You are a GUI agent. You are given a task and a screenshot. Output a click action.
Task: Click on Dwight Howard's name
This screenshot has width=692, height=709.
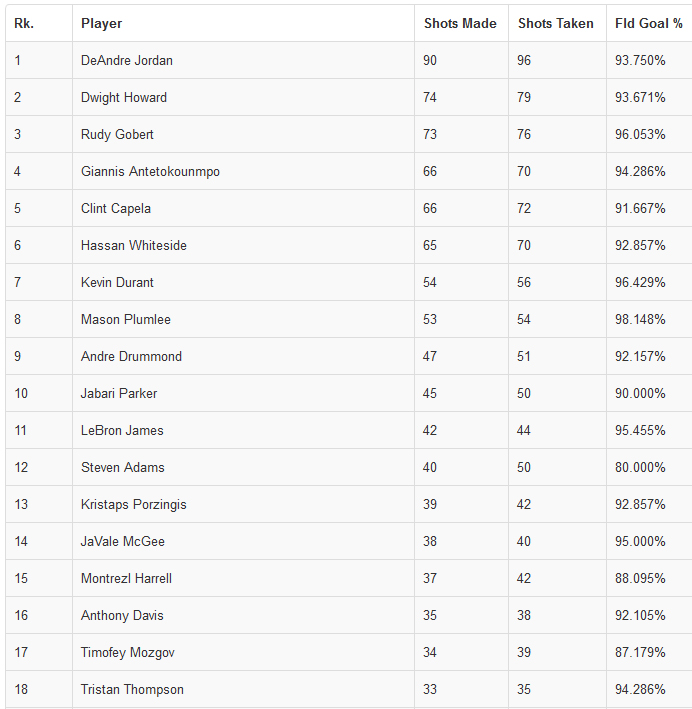pyautogui.click(x=124, y=97)
